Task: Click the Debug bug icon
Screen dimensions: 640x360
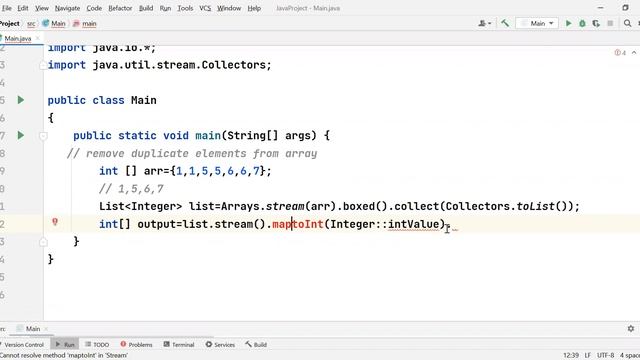Action: [x=582, y=24]
